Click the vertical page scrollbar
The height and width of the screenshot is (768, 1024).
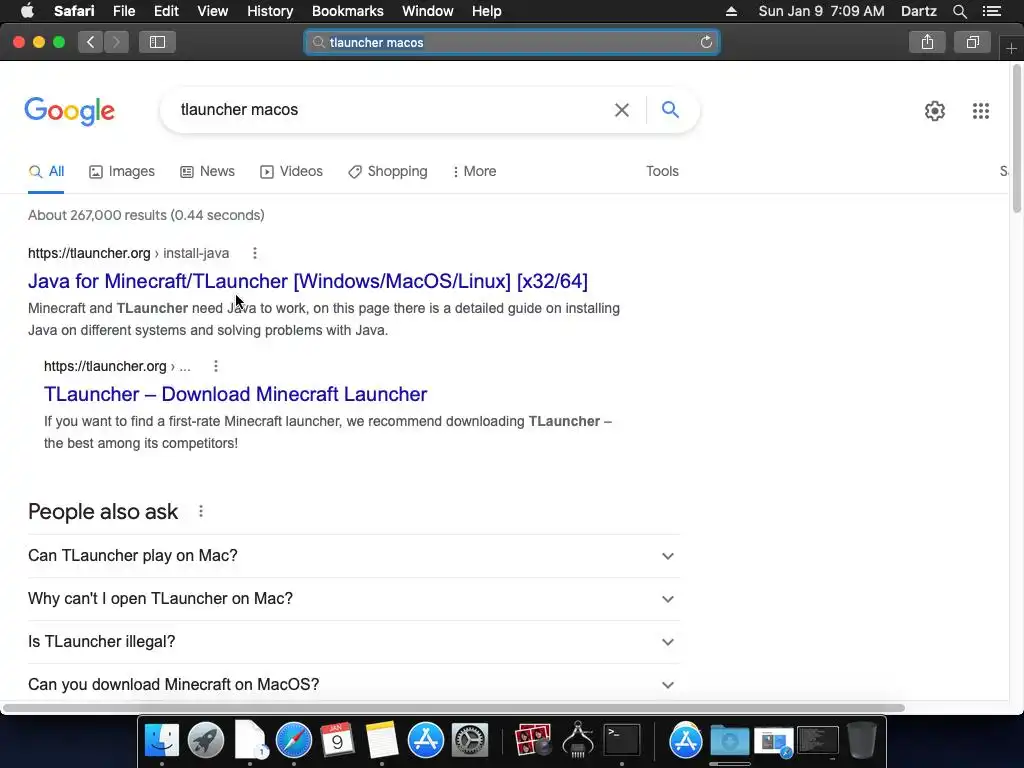tap(1016, 139)
